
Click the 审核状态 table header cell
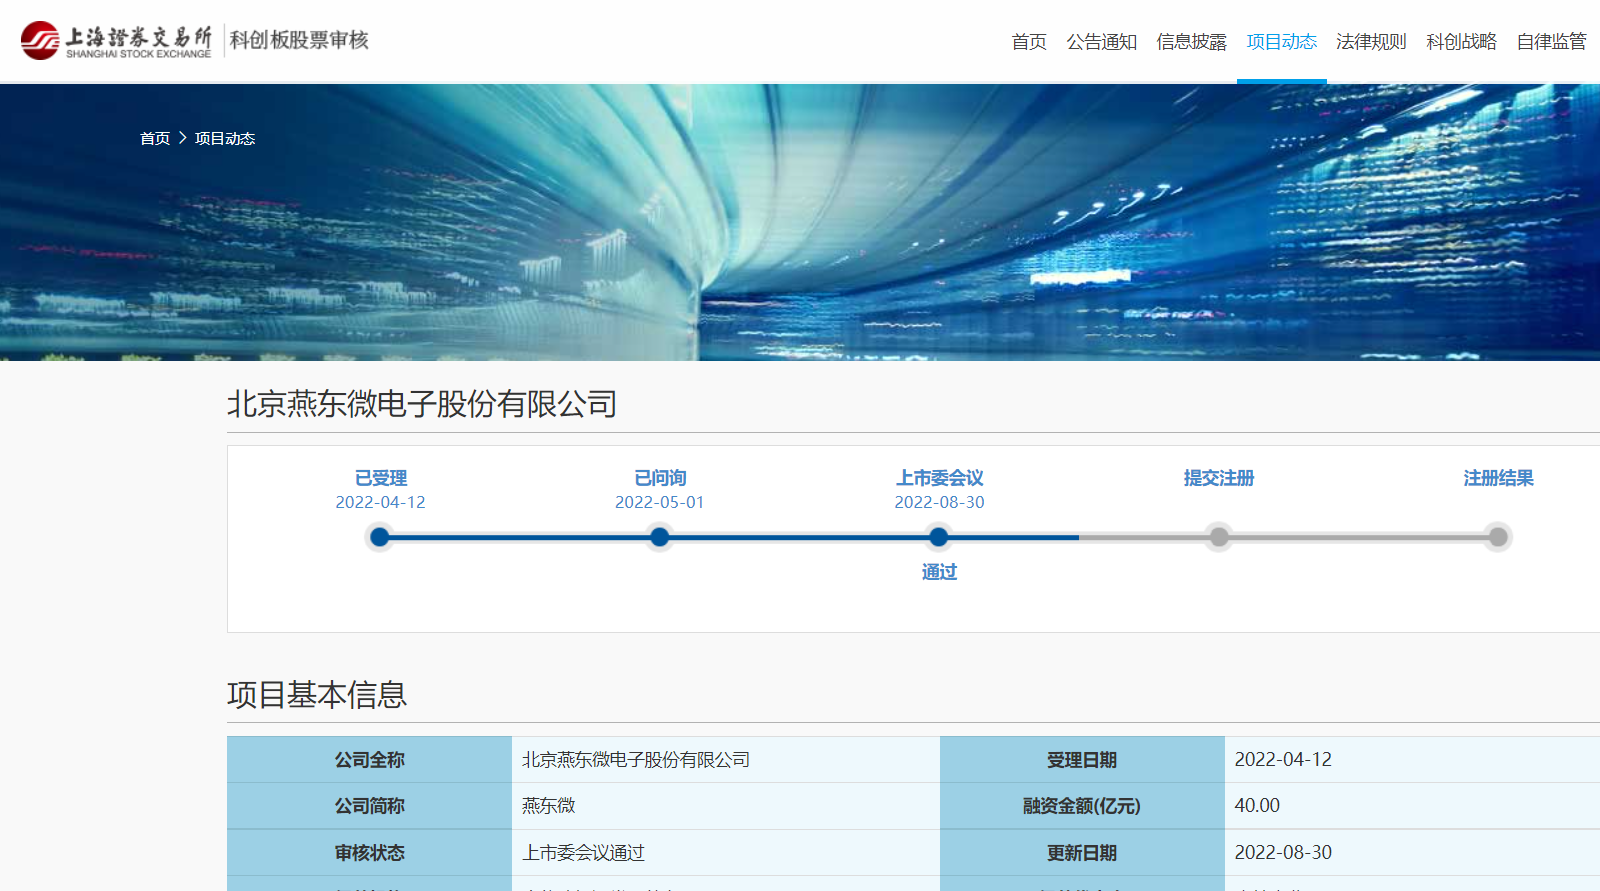(x=369, y=853)
